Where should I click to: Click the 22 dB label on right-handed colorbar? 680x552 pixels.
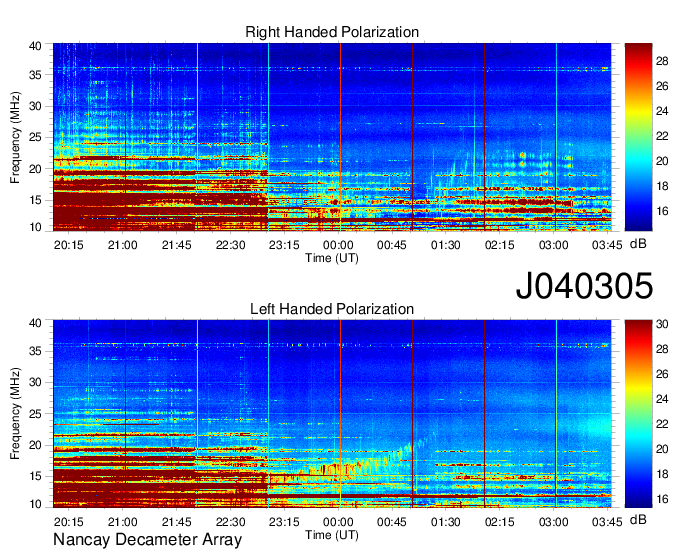tap(662, 136)
